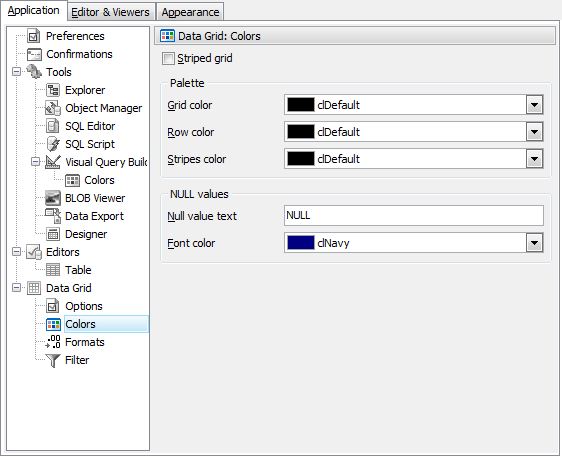The width and height of the screenshot is (562, 457).
Task: Open the Row color dropdown arrow
Action: click(x=534, y=132)
